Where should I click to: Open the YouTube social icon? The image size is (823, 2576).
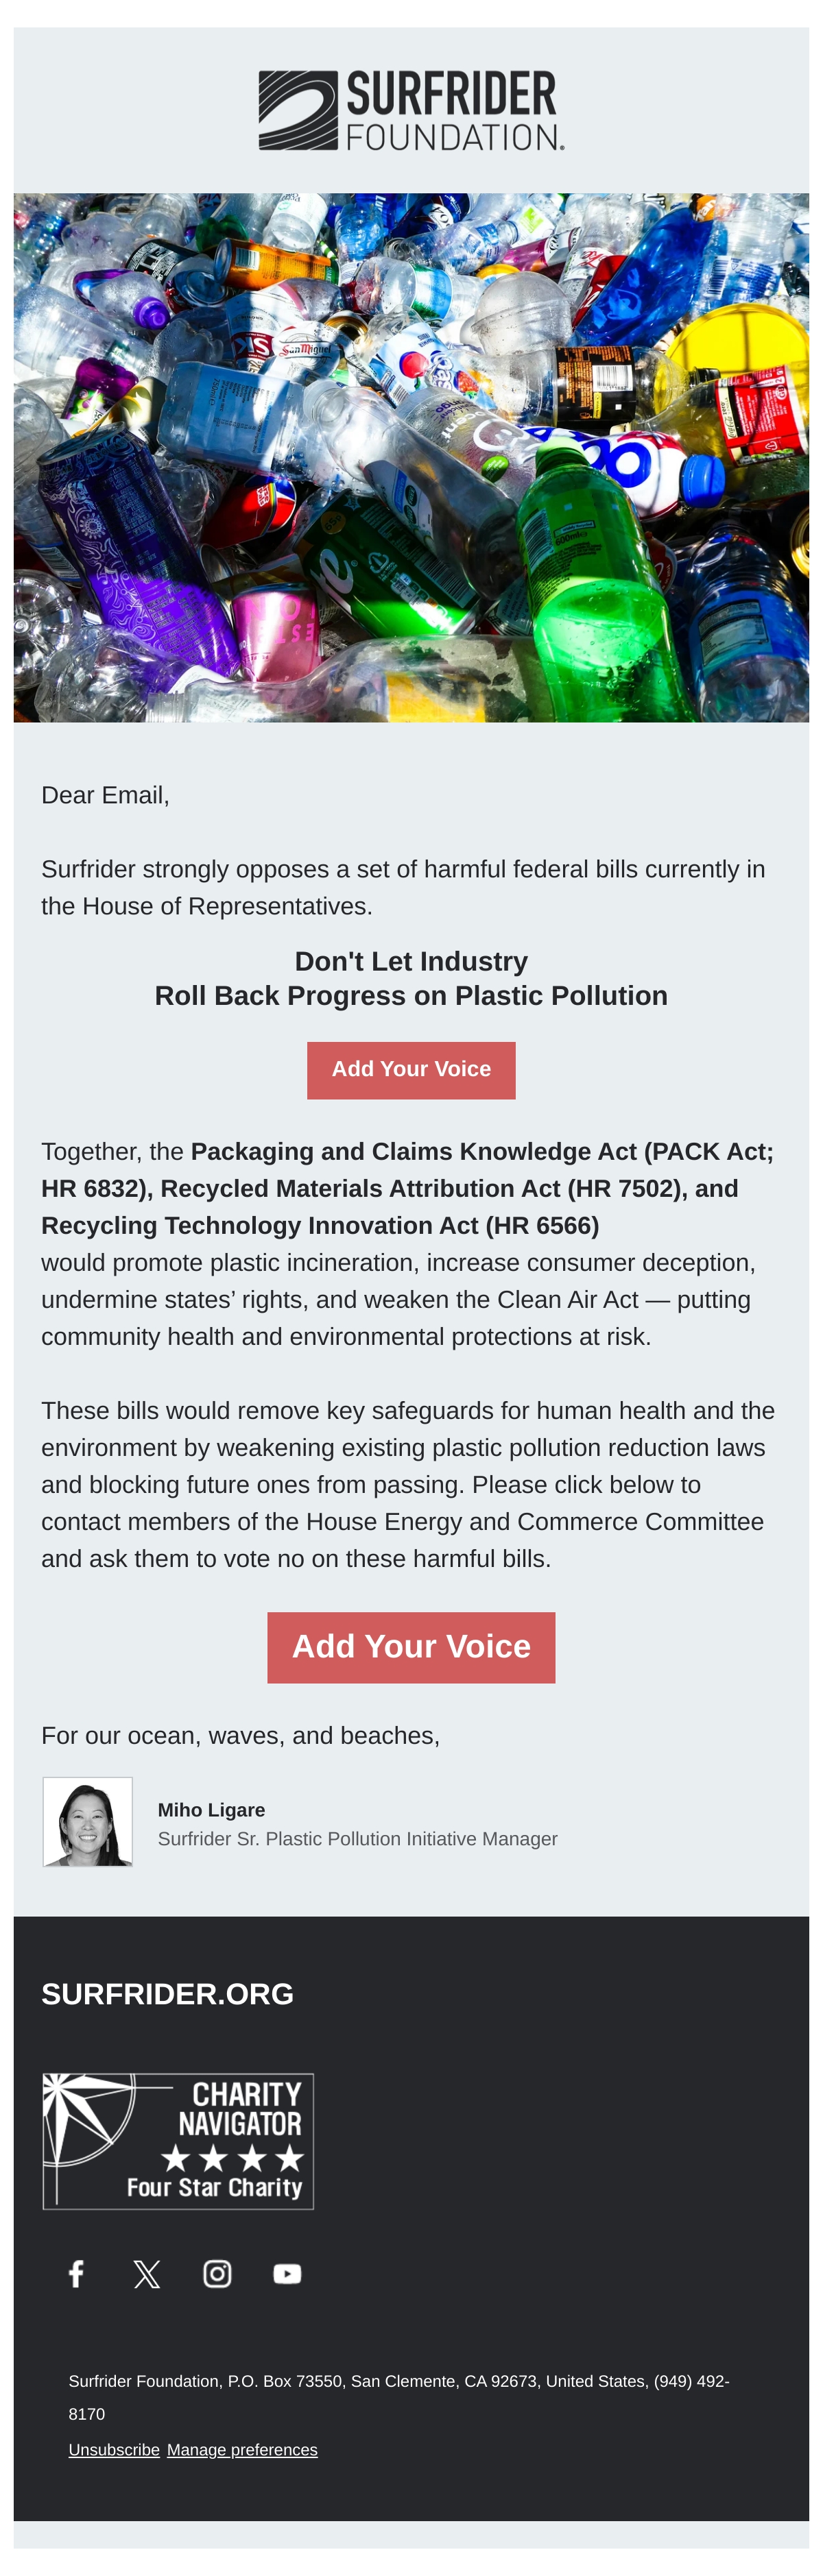[x=287, y=2273]
